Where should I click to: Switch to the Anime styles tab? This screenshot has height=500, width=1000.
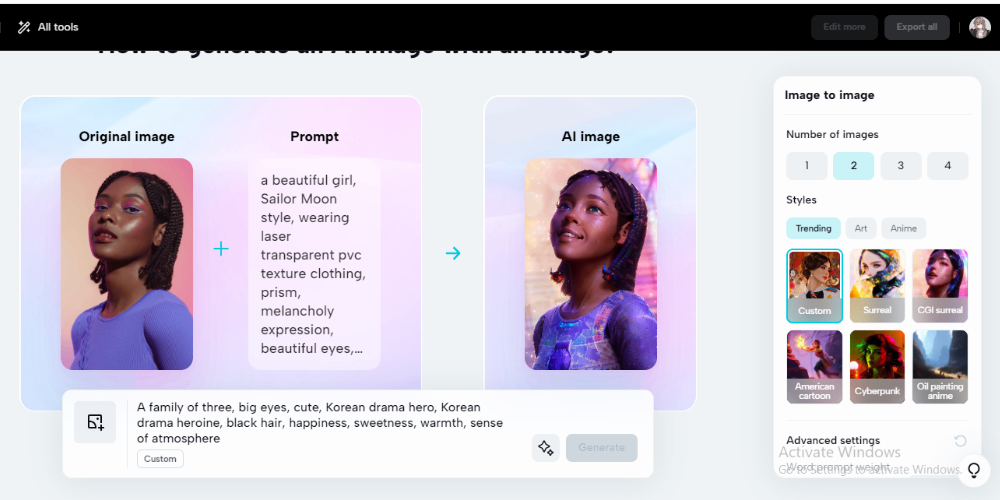(903, 228)
